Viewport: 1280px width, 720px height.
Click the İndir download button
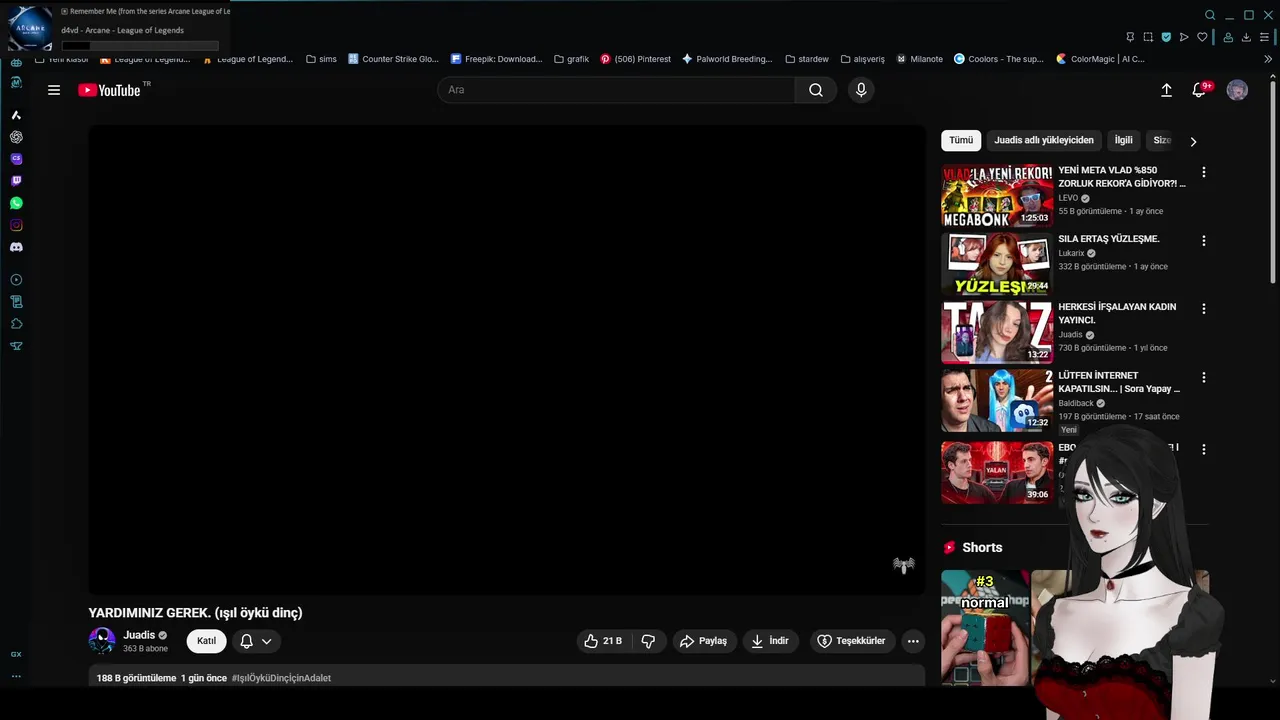coord(770,641)
